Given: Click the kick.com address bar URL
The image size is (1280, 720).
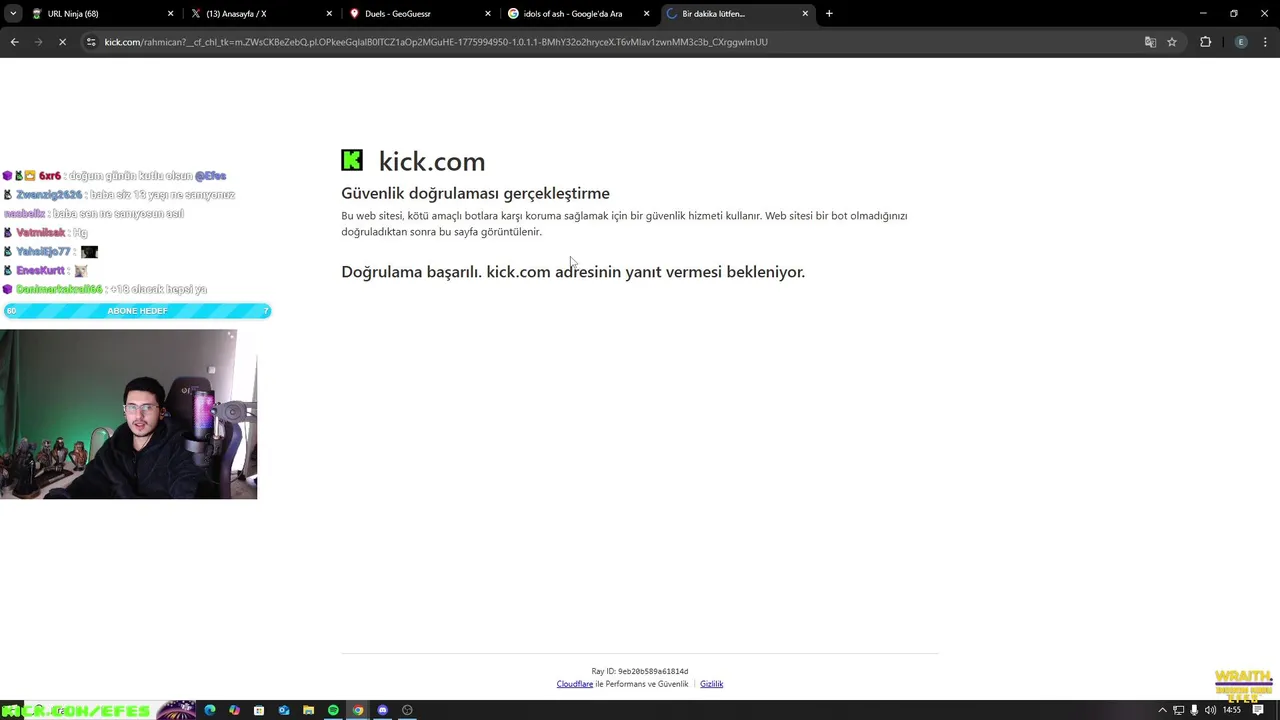Looking at the screenshot, I should 436,42.
